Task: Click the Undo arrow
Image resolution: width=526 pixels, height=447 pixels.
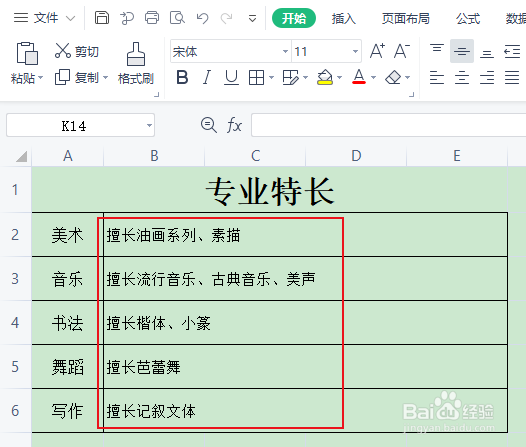Action: 202,18
